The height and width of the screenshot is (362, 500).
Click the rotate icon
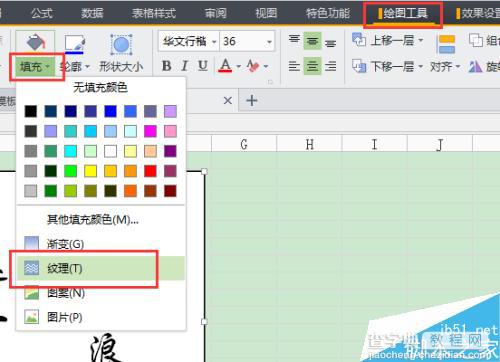(x=476, y=67)
